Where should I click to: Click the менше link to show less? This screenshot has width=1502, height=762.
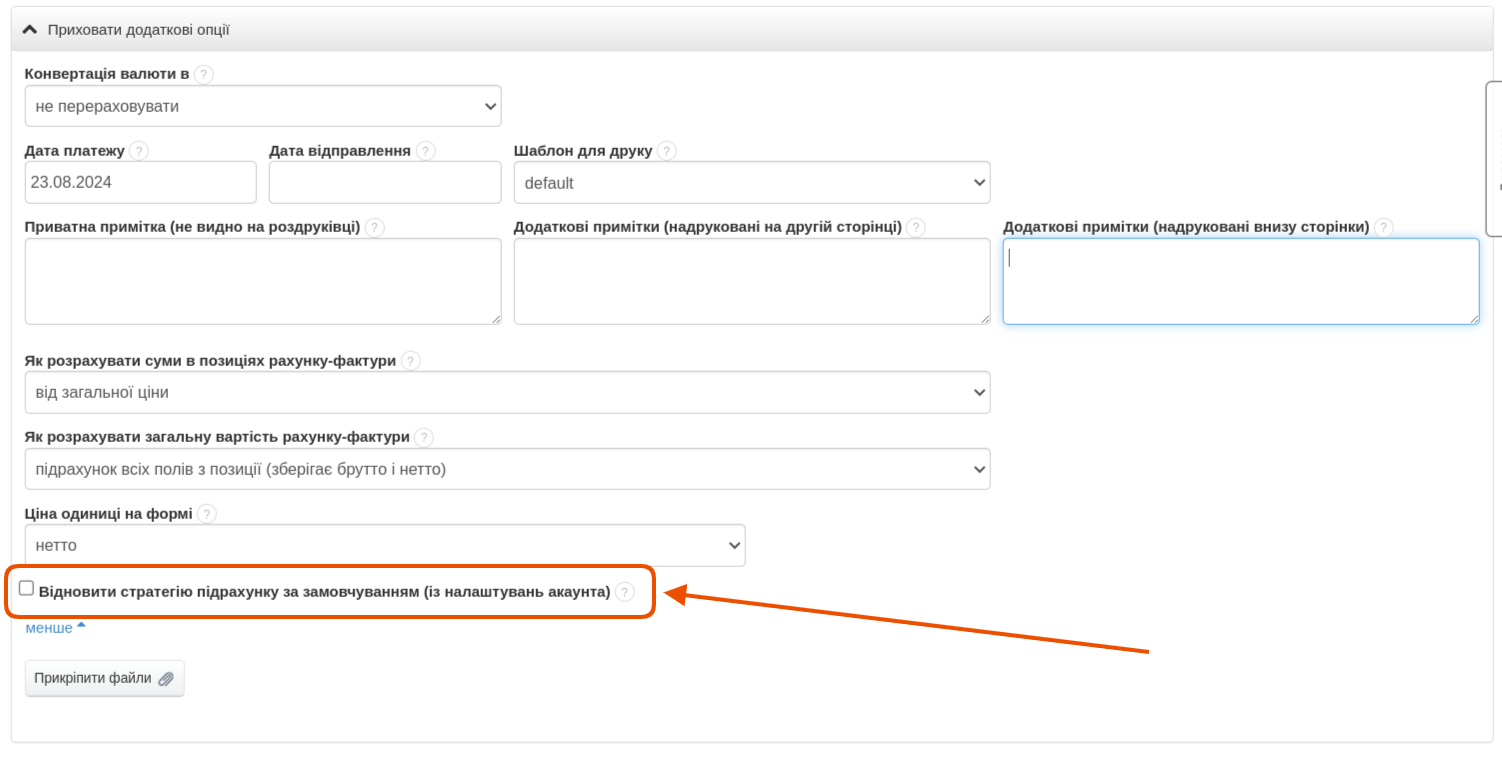(x=49, y=628)
